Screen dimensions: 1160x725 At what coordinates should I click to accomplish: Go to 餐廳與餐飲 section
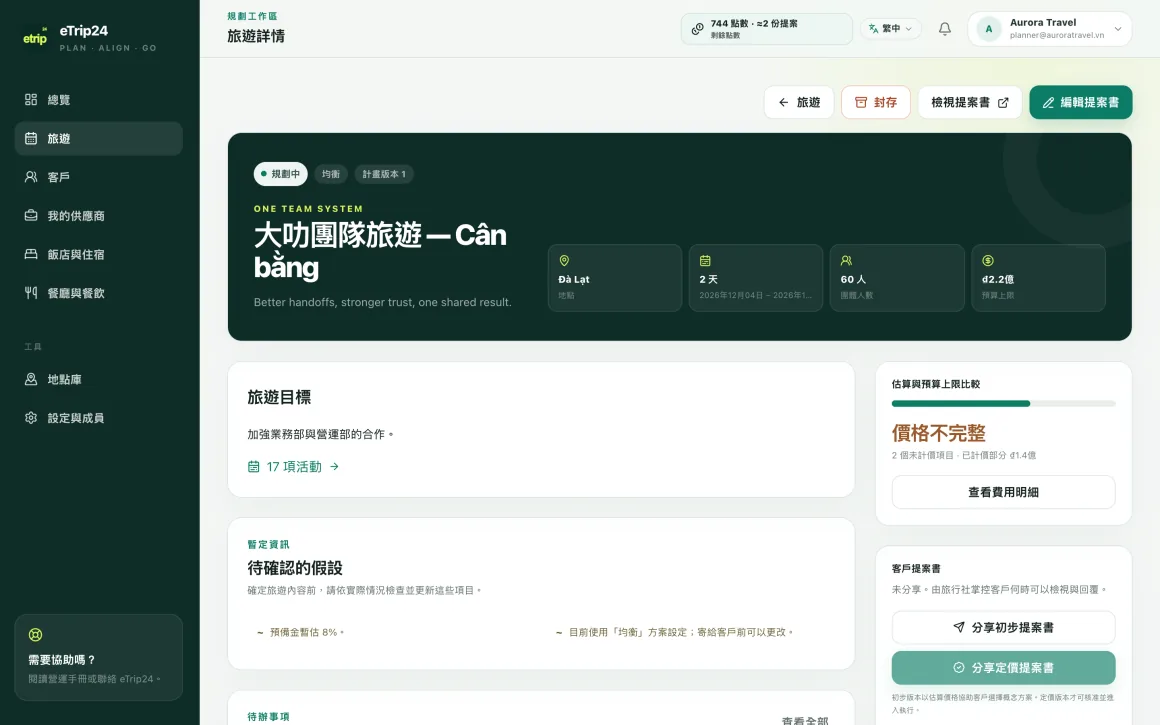click(98, 292)
